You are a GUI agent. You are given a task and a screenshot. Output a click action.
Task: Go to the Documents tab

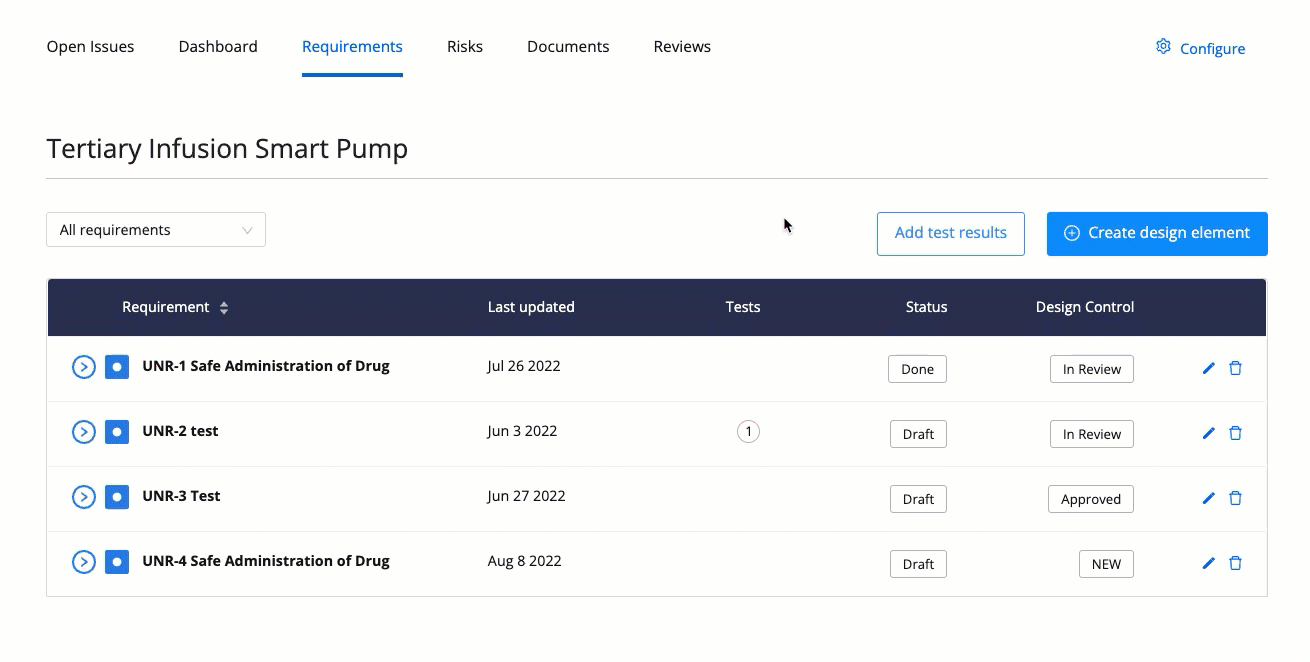[568, 47]
